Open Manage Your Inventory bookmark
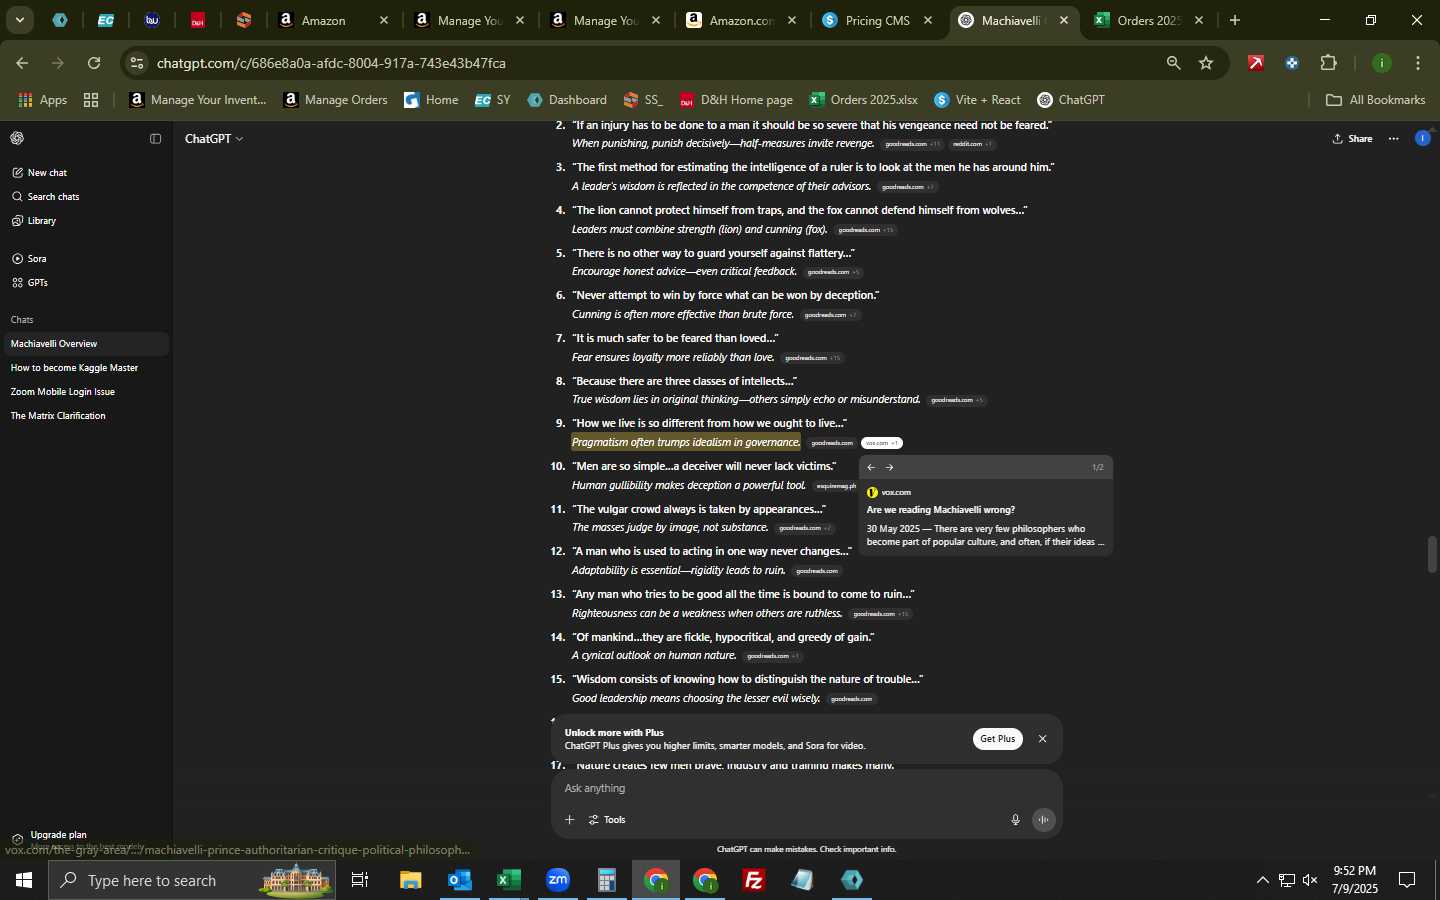Image resolution: width=1440 pixels, height=900 pixels. pos(198,100)
